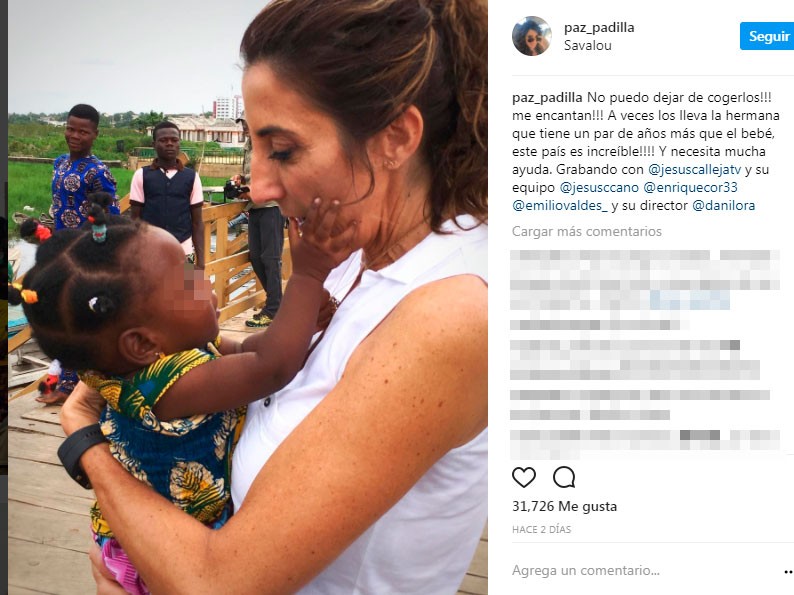Screen dimensions: 794x595
Task: Visit the @danilora mention
Action: click(724, 206)
